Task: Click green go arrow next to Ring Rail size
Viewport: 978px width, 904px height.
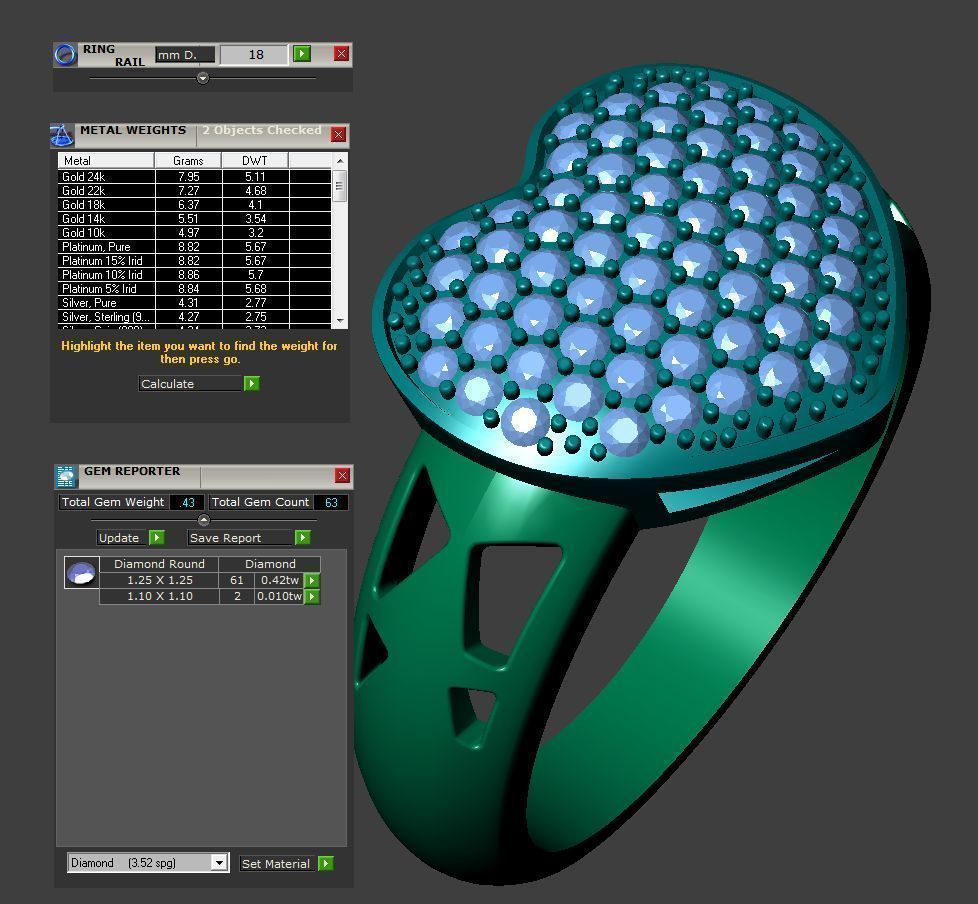Action: tap(302, 54)
